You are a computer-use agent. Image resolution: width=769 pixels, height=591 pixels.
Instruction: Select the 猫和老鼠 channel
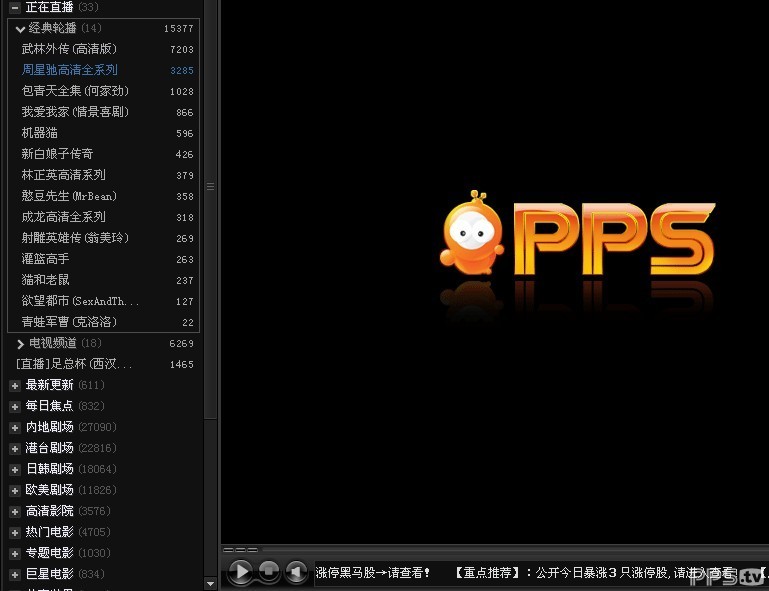[103, 280]
